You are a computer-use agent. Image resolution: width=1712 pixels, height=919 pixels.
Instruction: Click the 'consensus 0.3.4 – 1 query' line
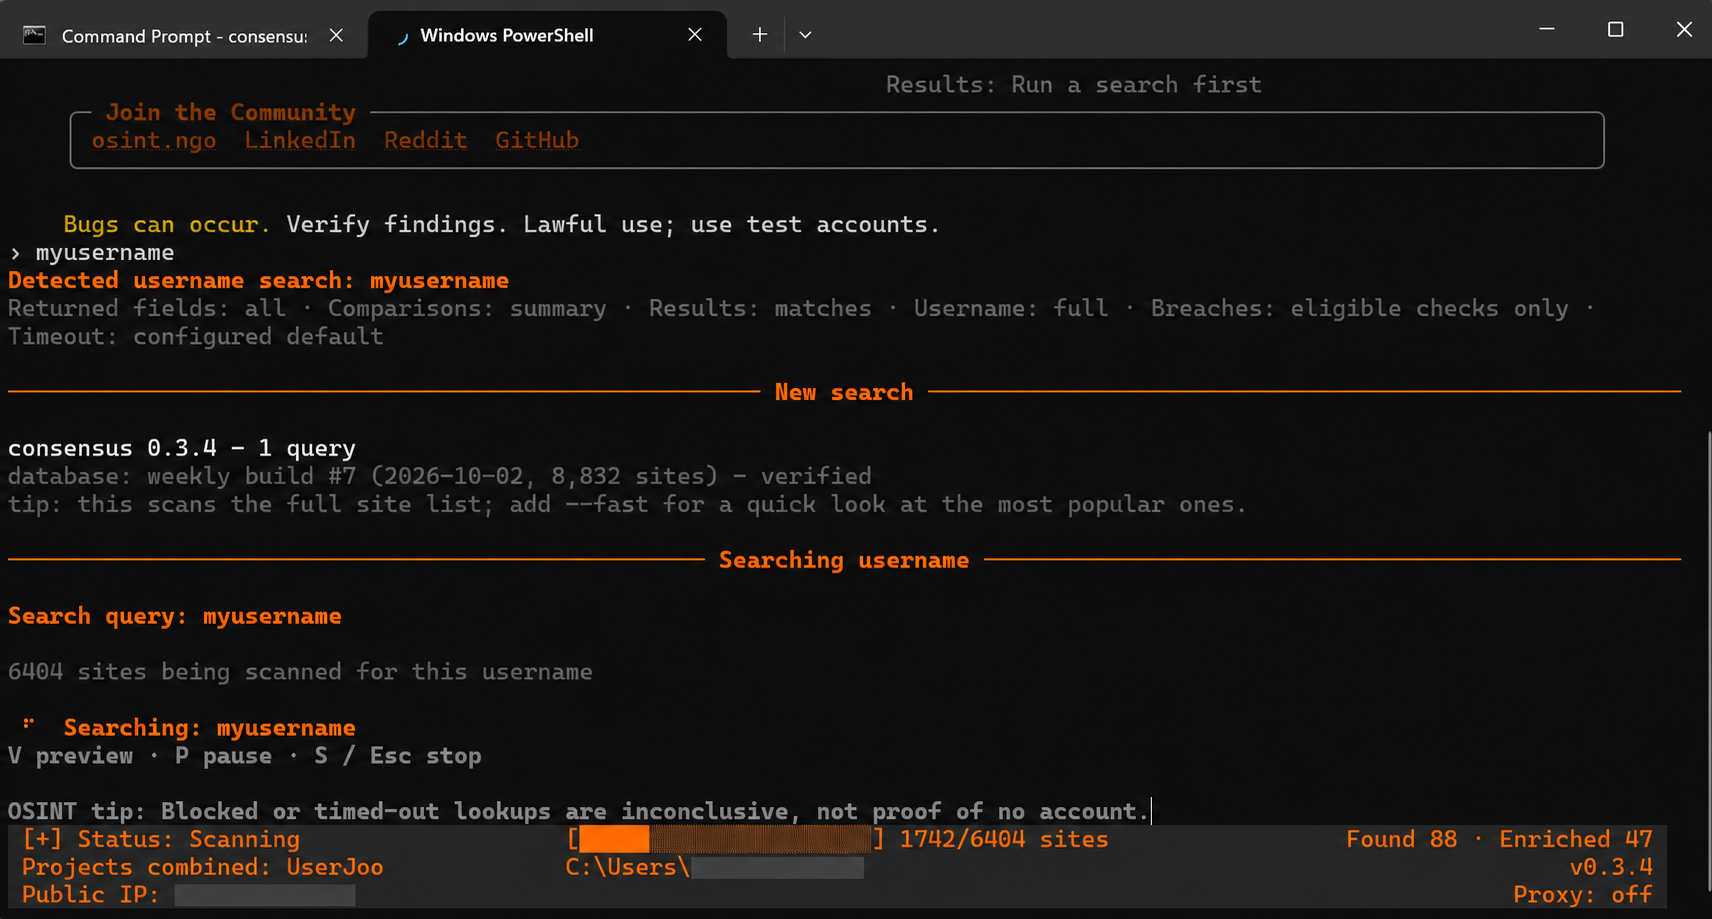[x=182, y=448]
